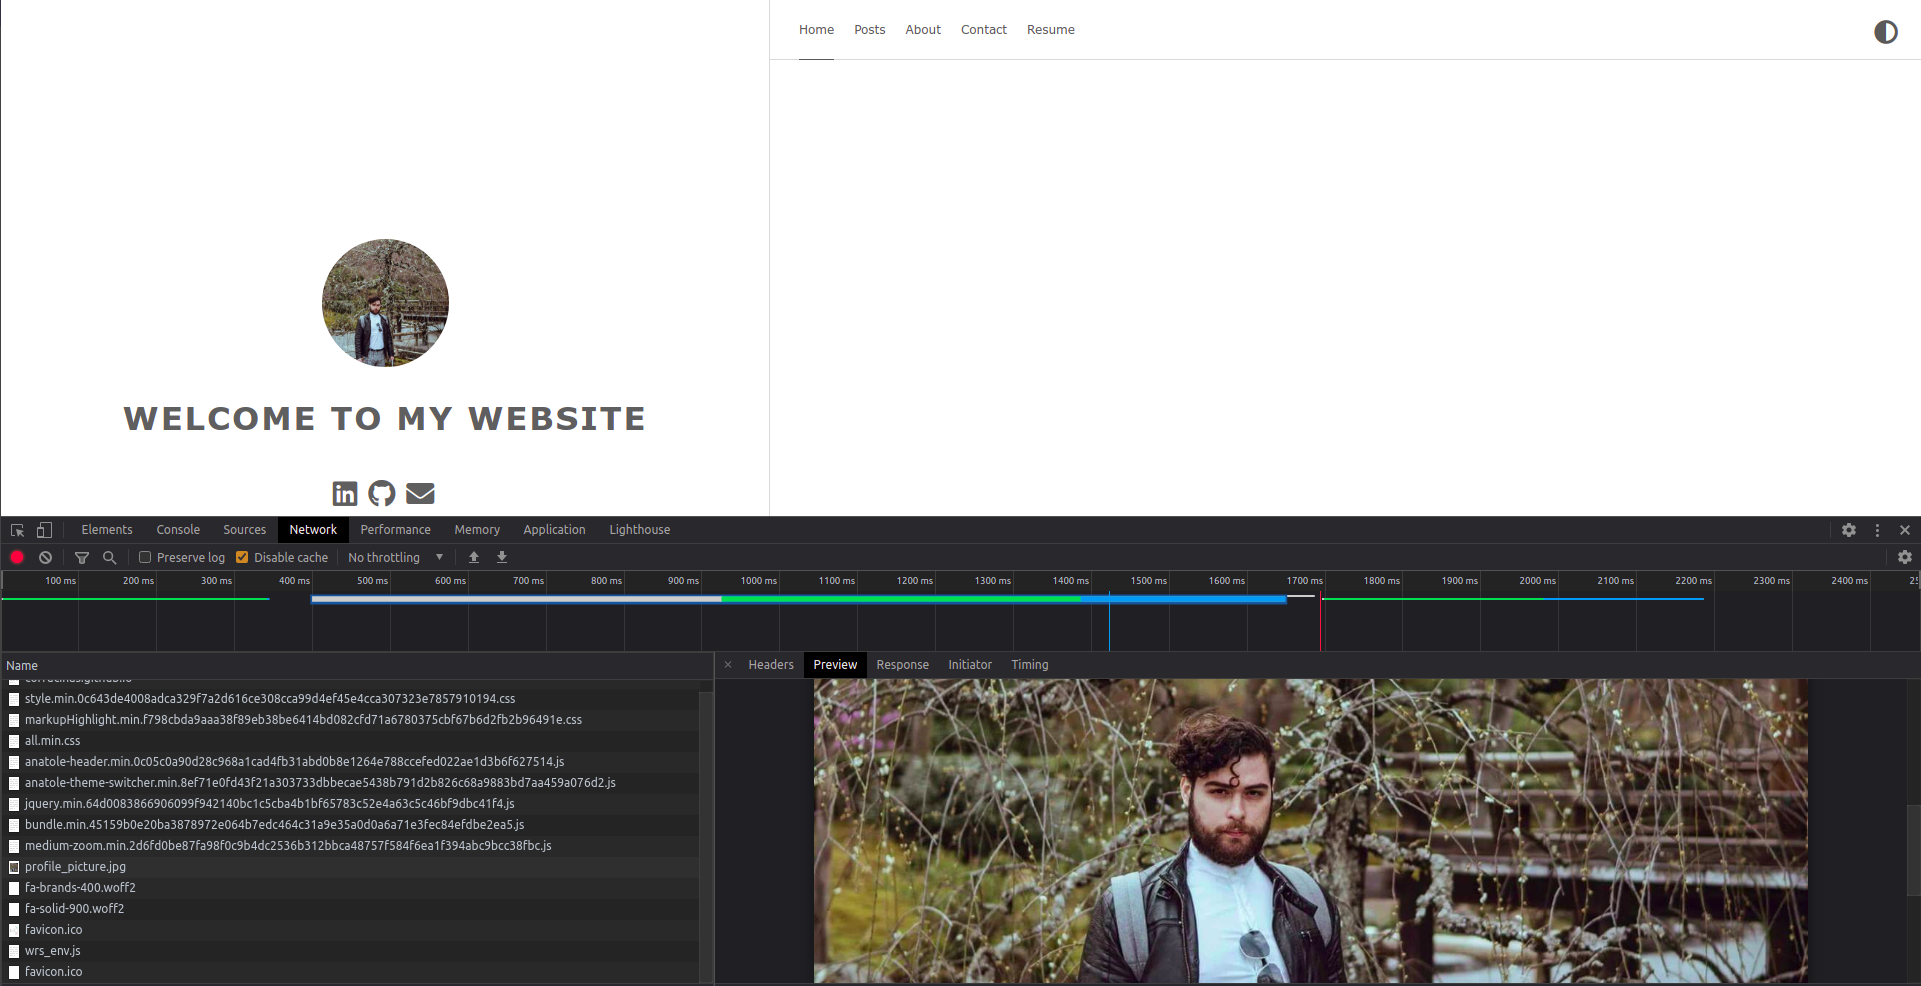Uncheck the Disable cache checkbox

[x=242, y=557]
